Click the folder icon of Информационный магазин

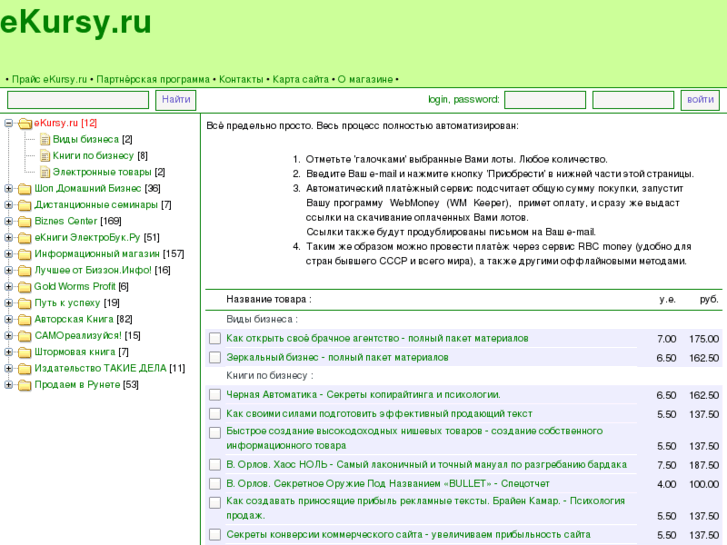point(25,254)
